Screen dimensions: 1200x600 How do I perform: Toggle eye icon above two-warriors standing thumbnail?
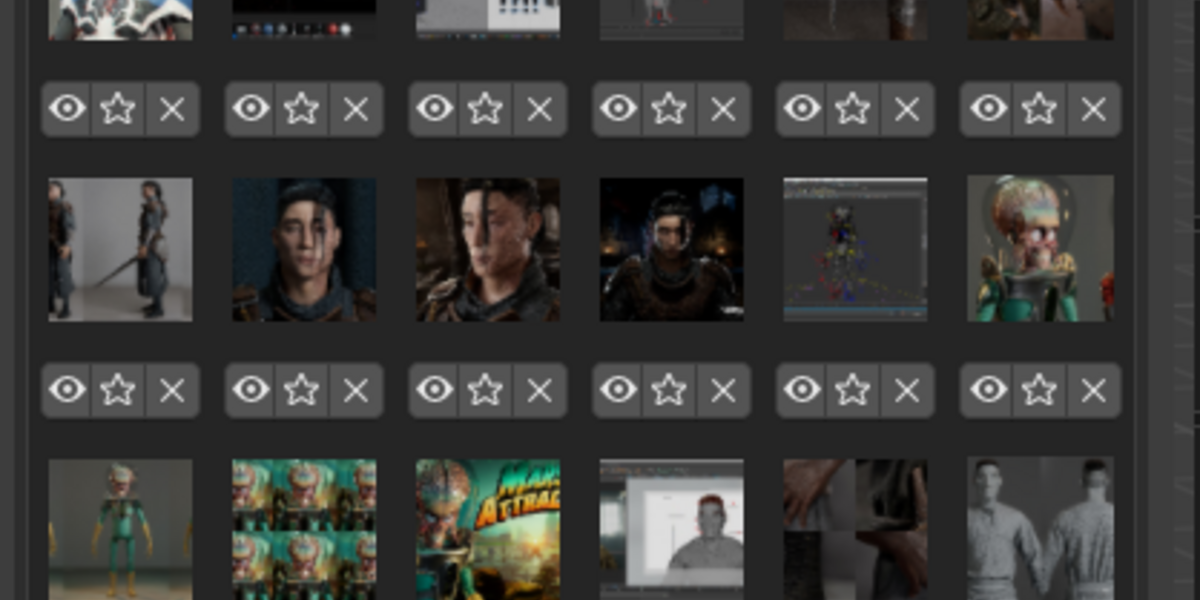click(67, 109)
